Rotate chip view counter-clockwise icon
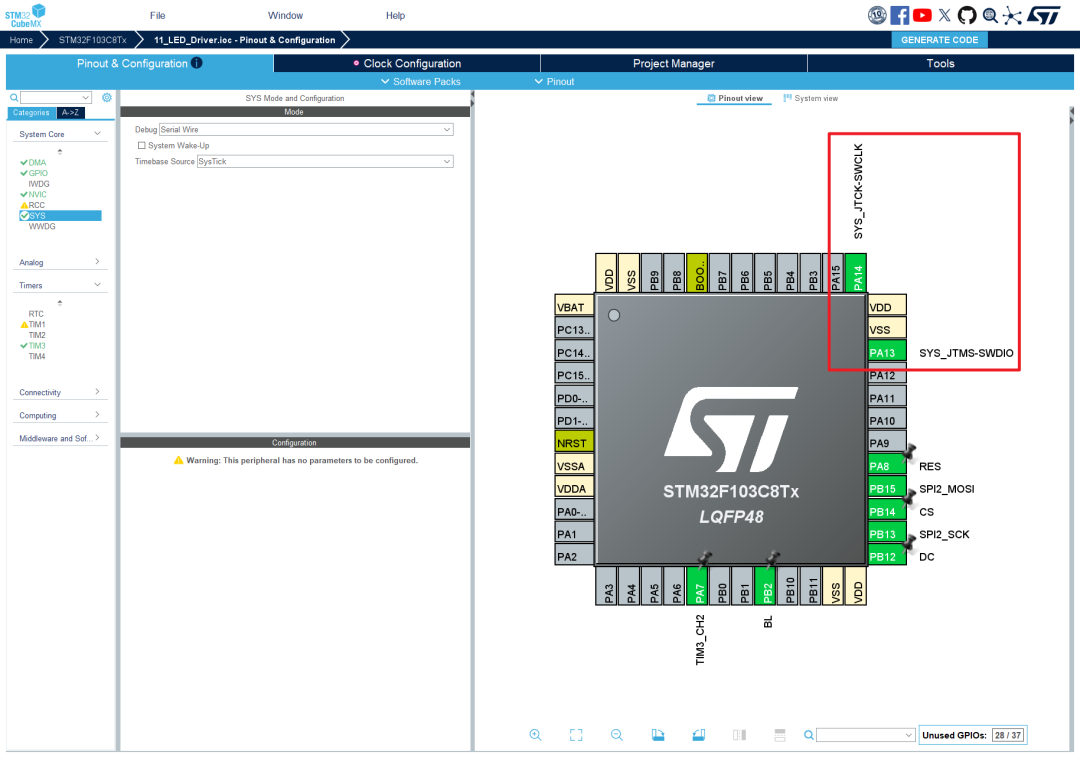 (698, 735)
